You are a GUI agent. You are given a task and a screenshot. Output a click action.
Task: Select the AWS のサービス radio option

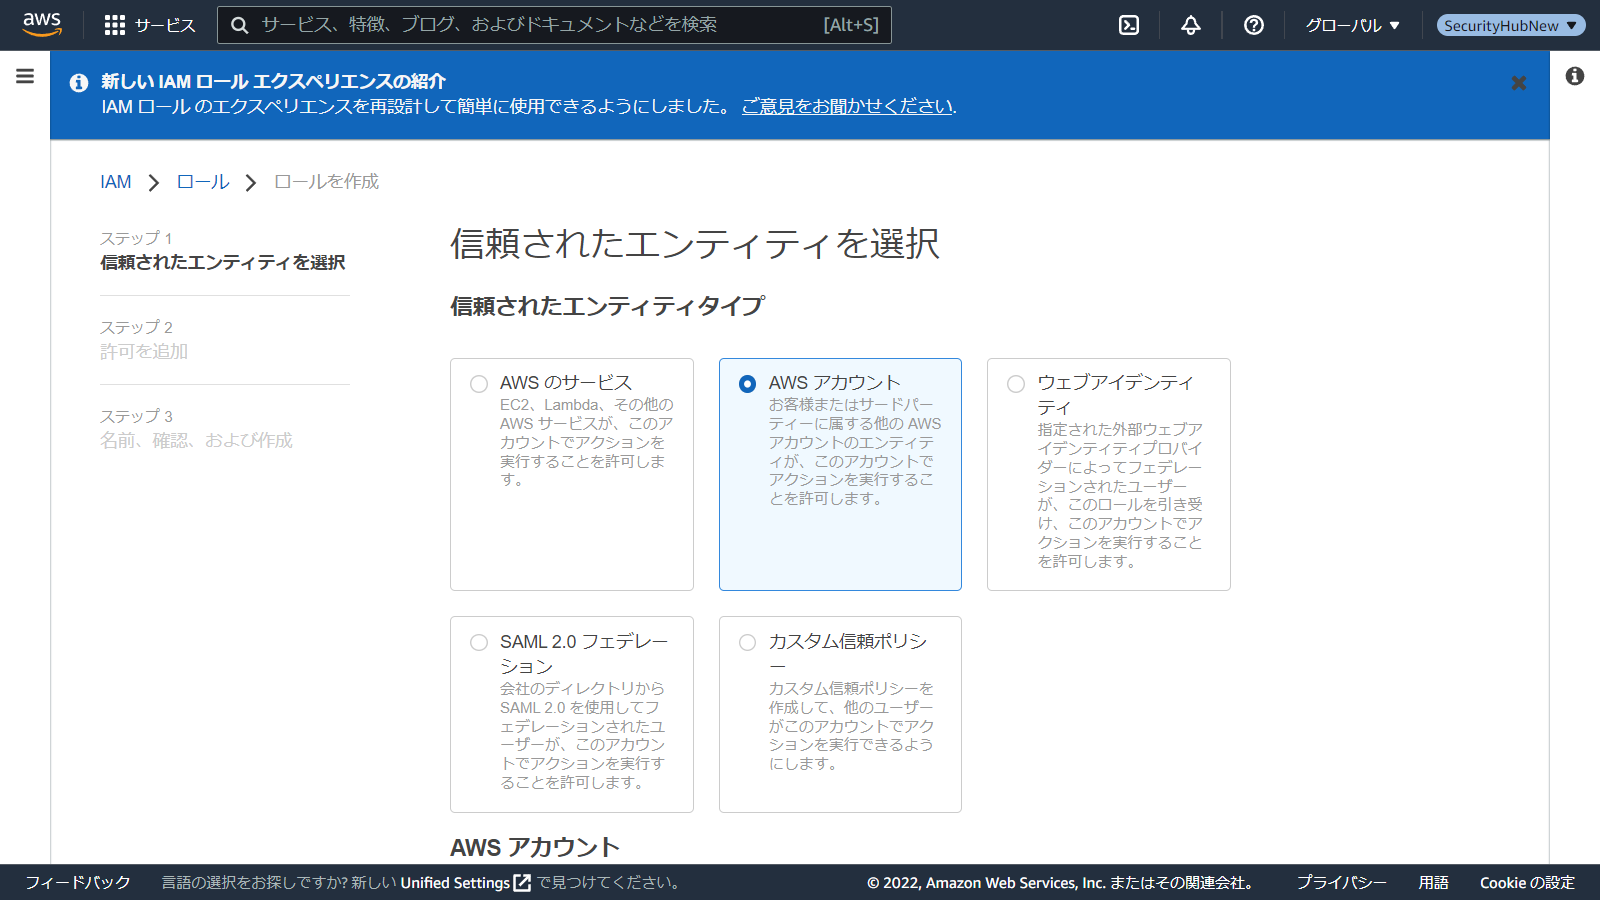click(x=479, y=384)
